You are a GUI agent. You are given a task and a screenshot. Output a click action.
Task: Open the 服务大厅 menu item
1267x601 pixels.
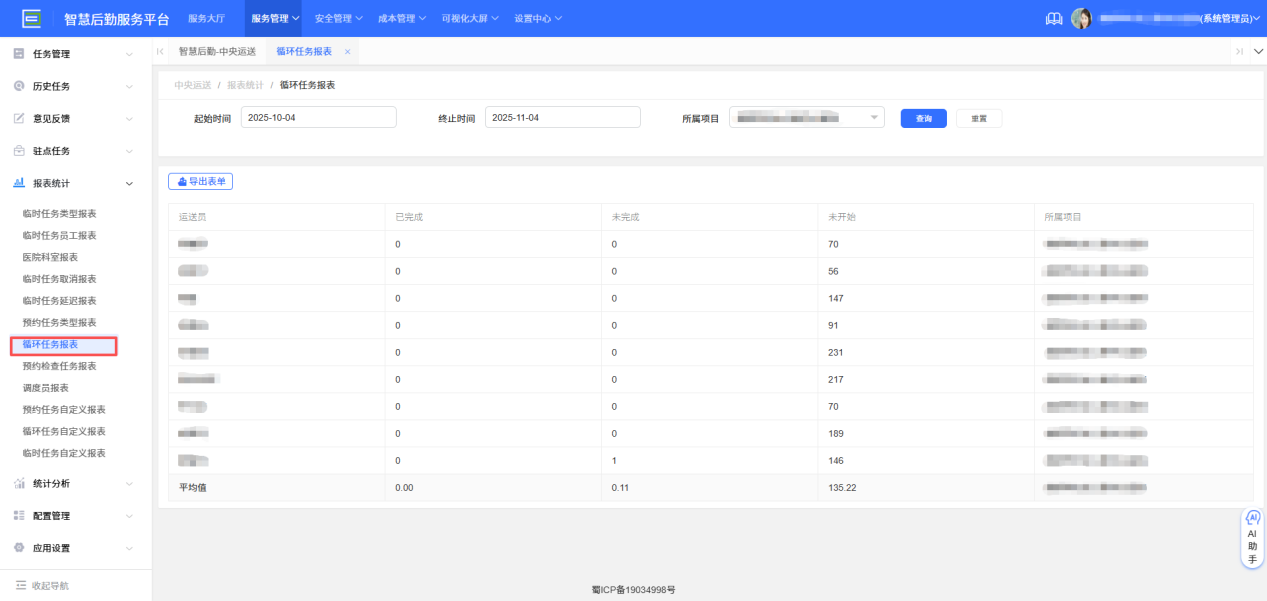click(x=208, y=17)
